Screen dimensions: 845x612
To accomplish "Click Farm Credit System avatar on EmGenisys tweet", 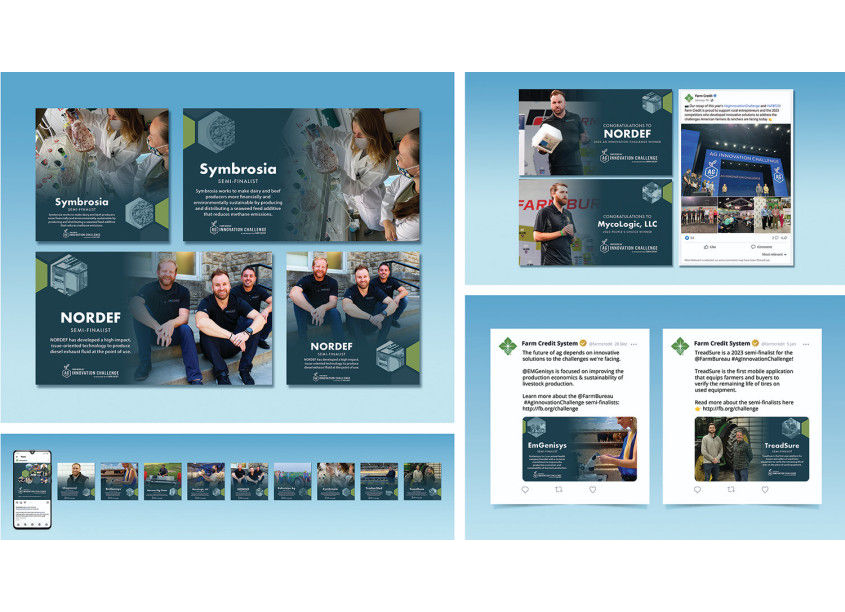I will pos(508,346).
